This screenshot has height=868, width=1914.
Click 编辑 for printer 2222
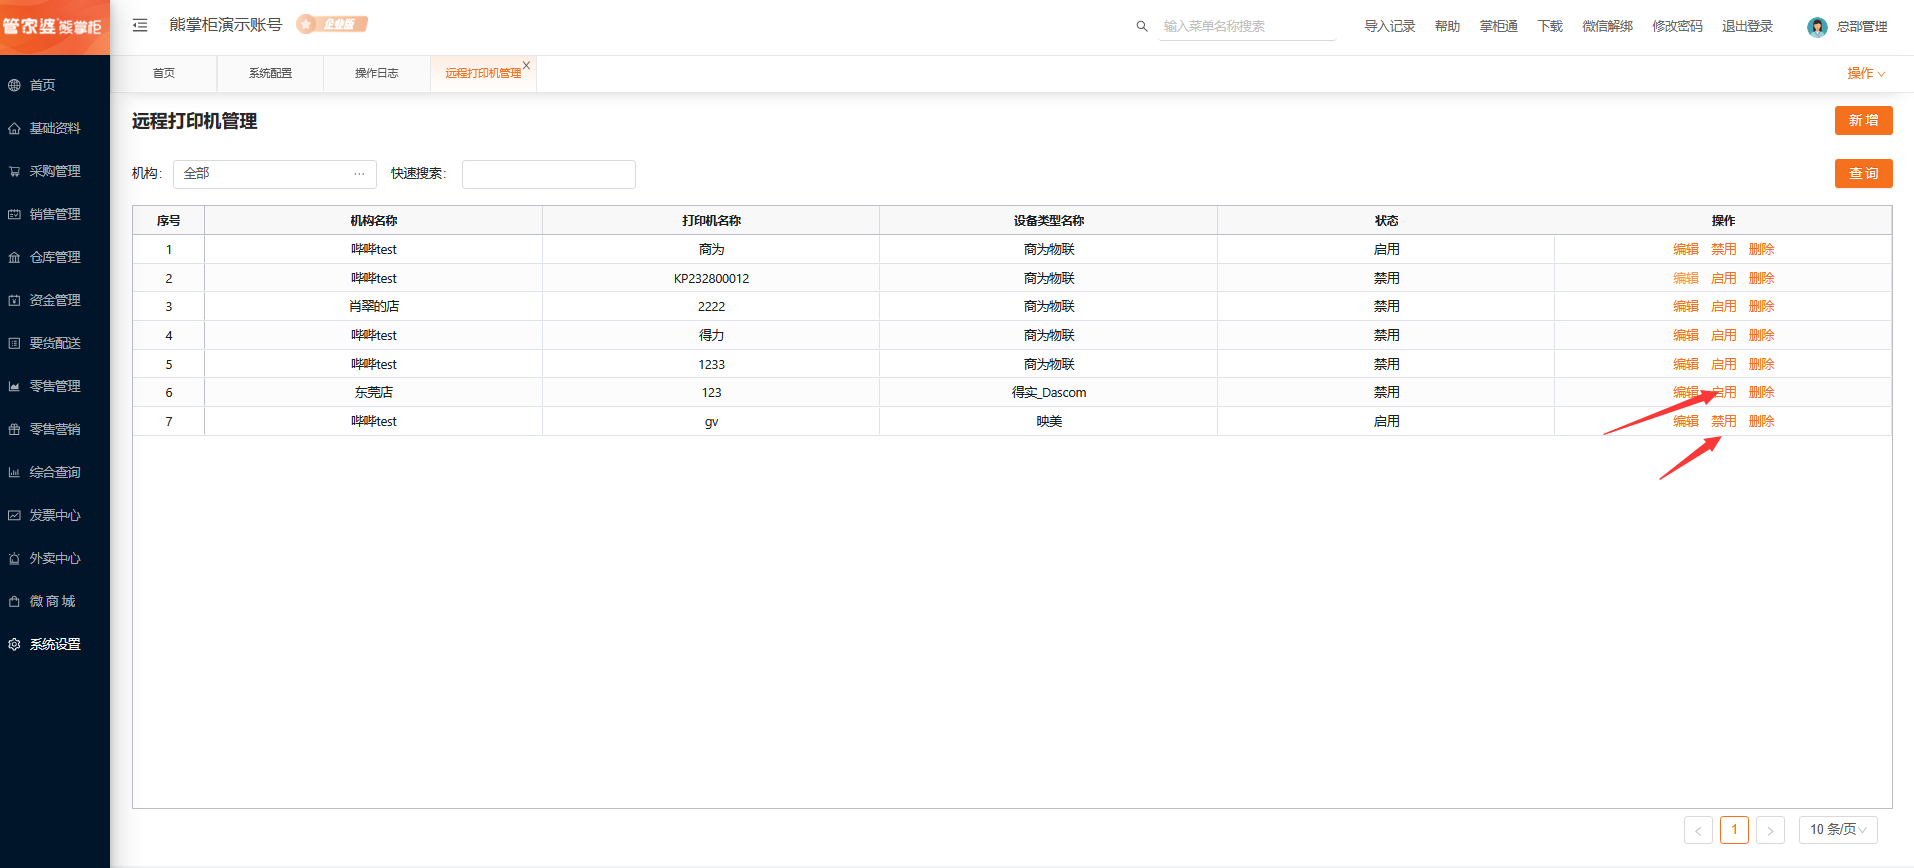(x=1686, y=306)
